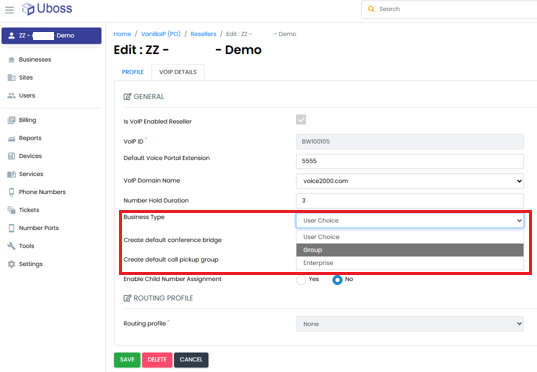537x372 pixels.
Task: Open Settings in the sidebar
Action: (x=31, y=264)
